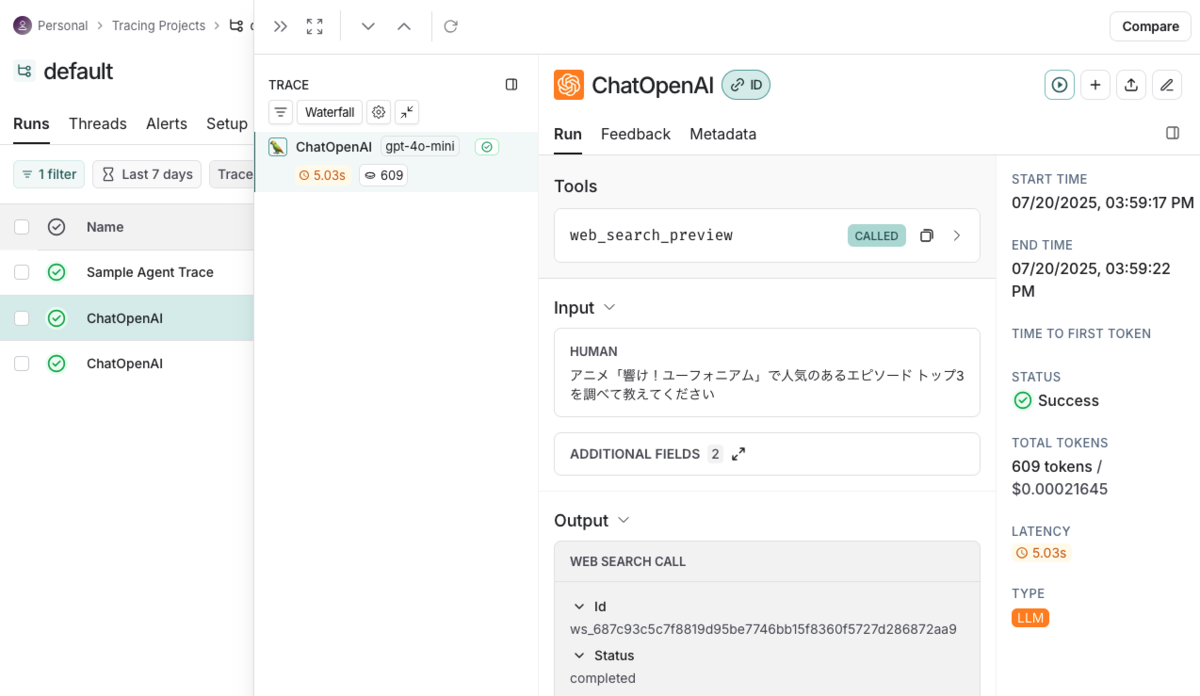The width and height of the screenshot is (1200, 696).
Task: Go to next run with down chevron
Action: (x=368, y=27)
